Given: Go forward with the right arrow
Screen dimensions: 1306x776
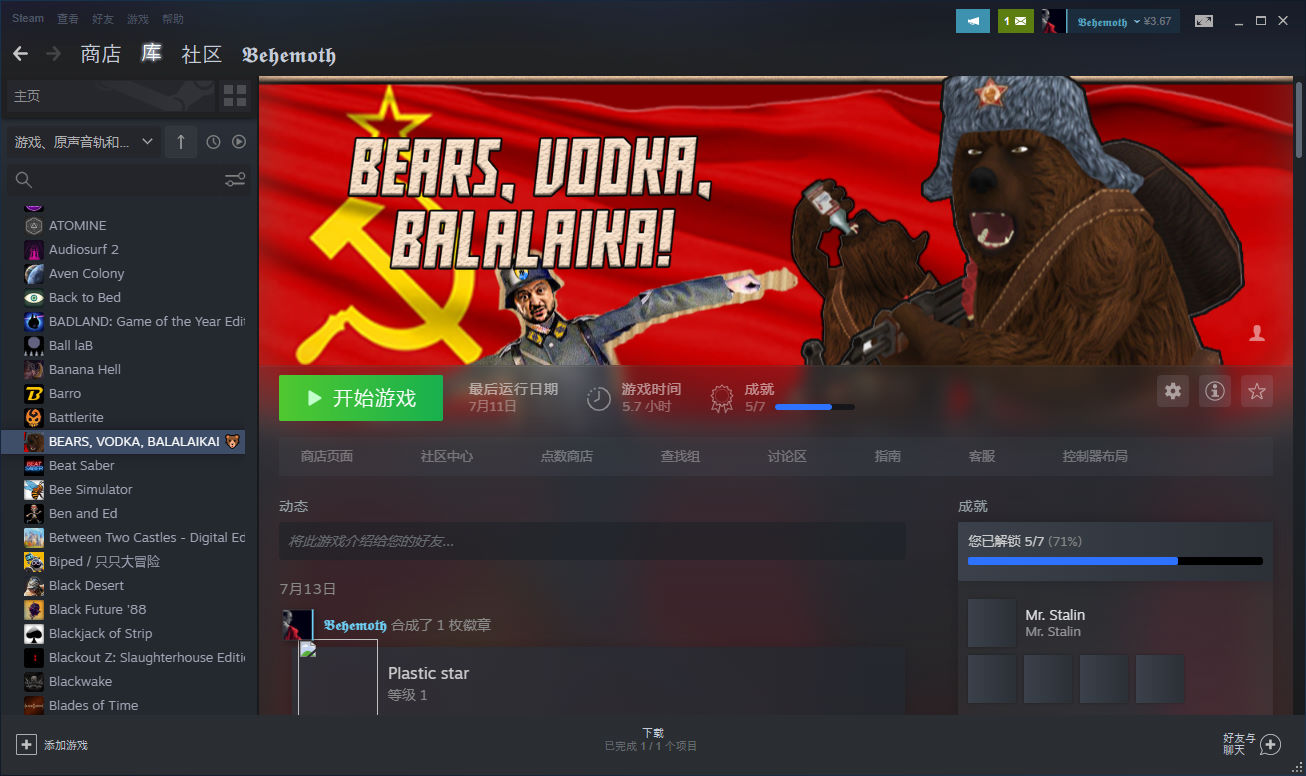Looking at the screenshot, I should 54,53.
